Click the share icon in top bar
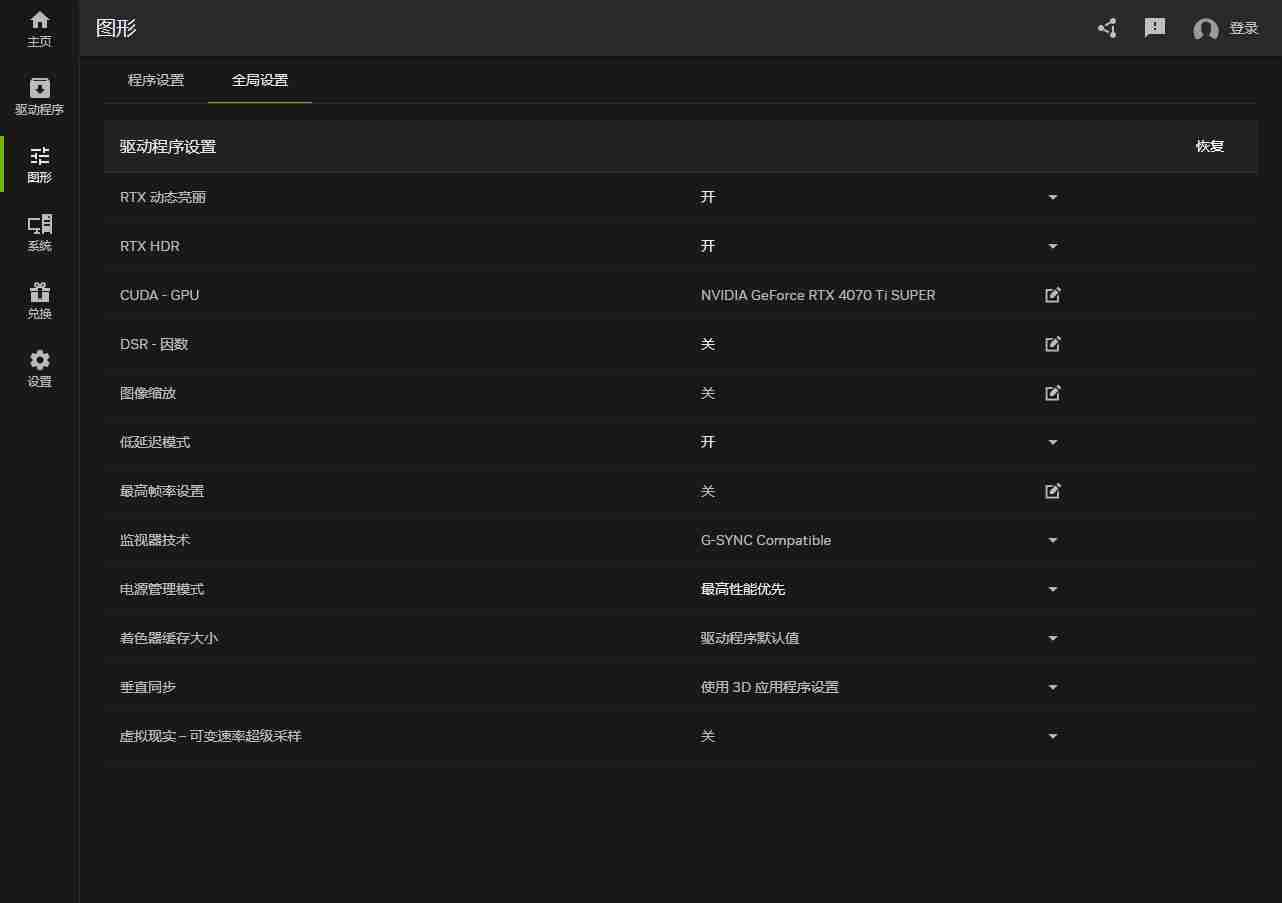 pos(1106,28)
